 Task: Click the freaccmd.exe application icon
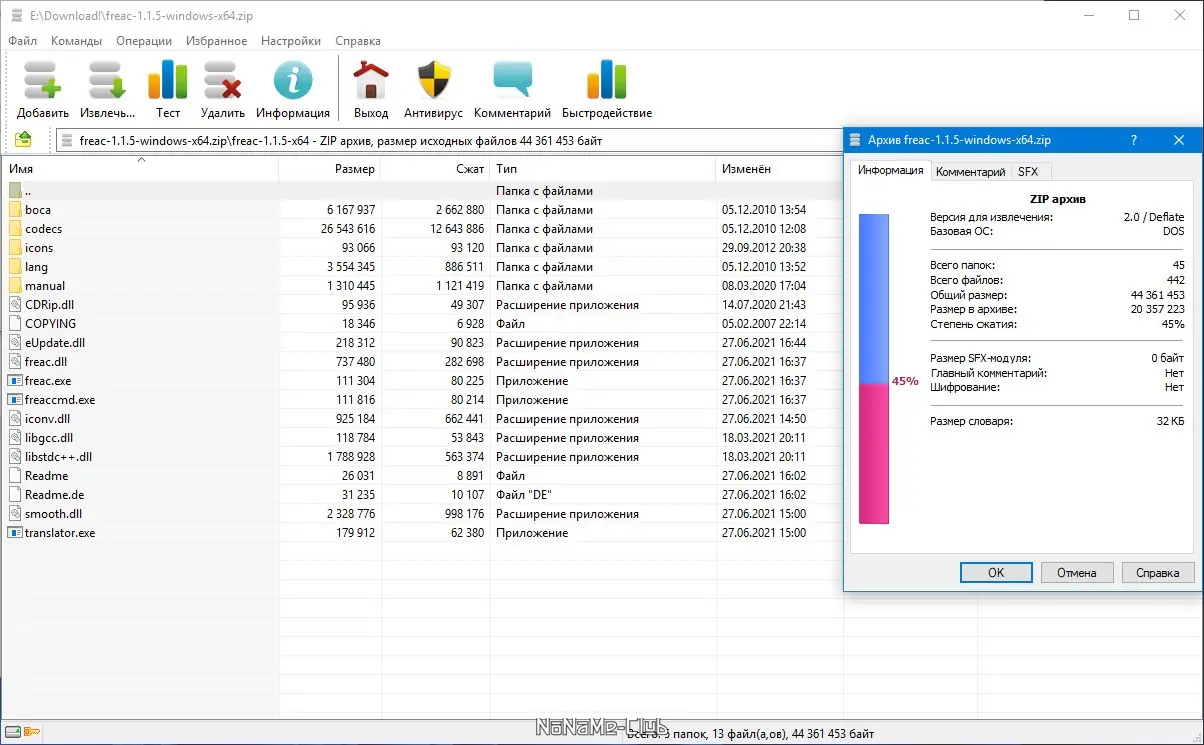[15, 399]
